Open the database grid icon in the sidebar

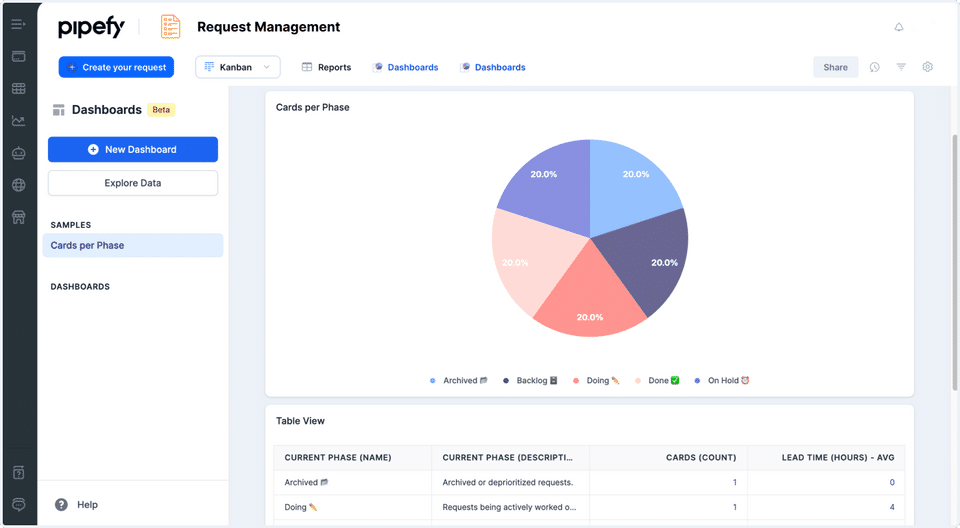(x=18, y=88)
